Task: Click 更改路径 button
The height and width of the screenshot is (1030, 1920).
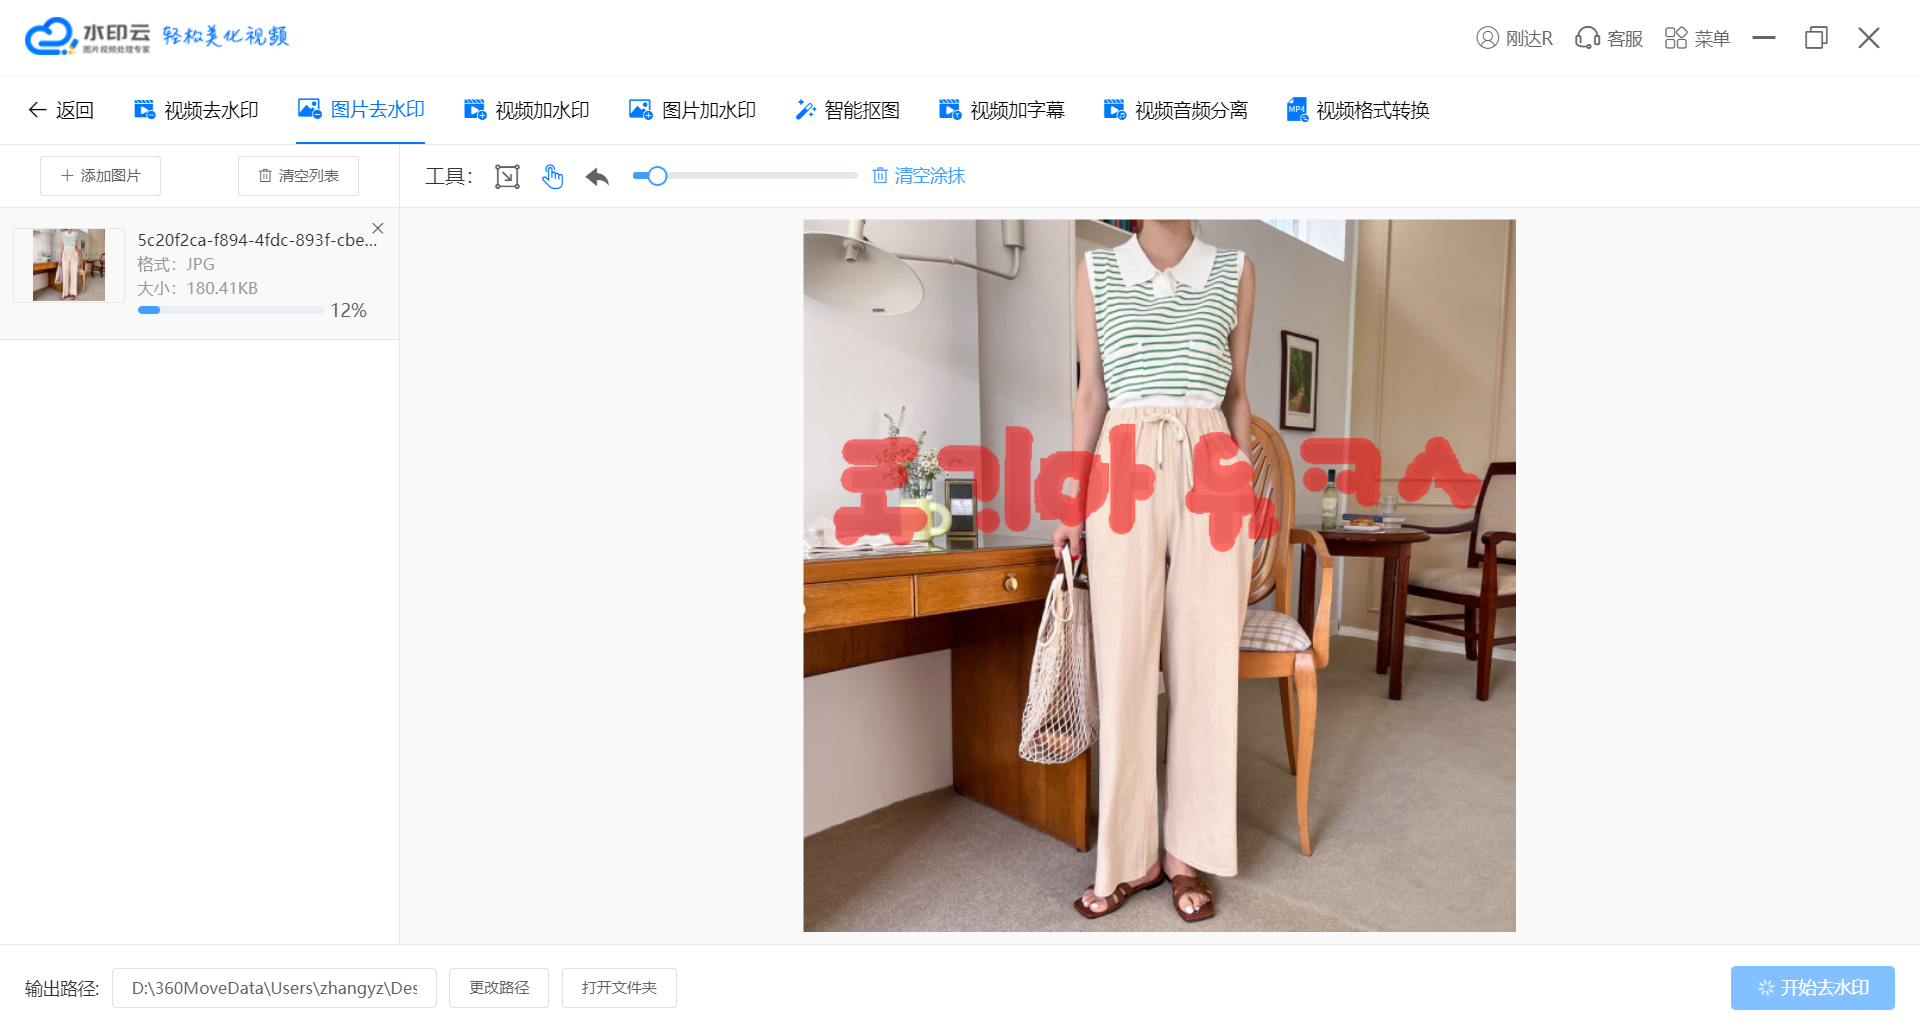Action: click(x=499, y=988)
